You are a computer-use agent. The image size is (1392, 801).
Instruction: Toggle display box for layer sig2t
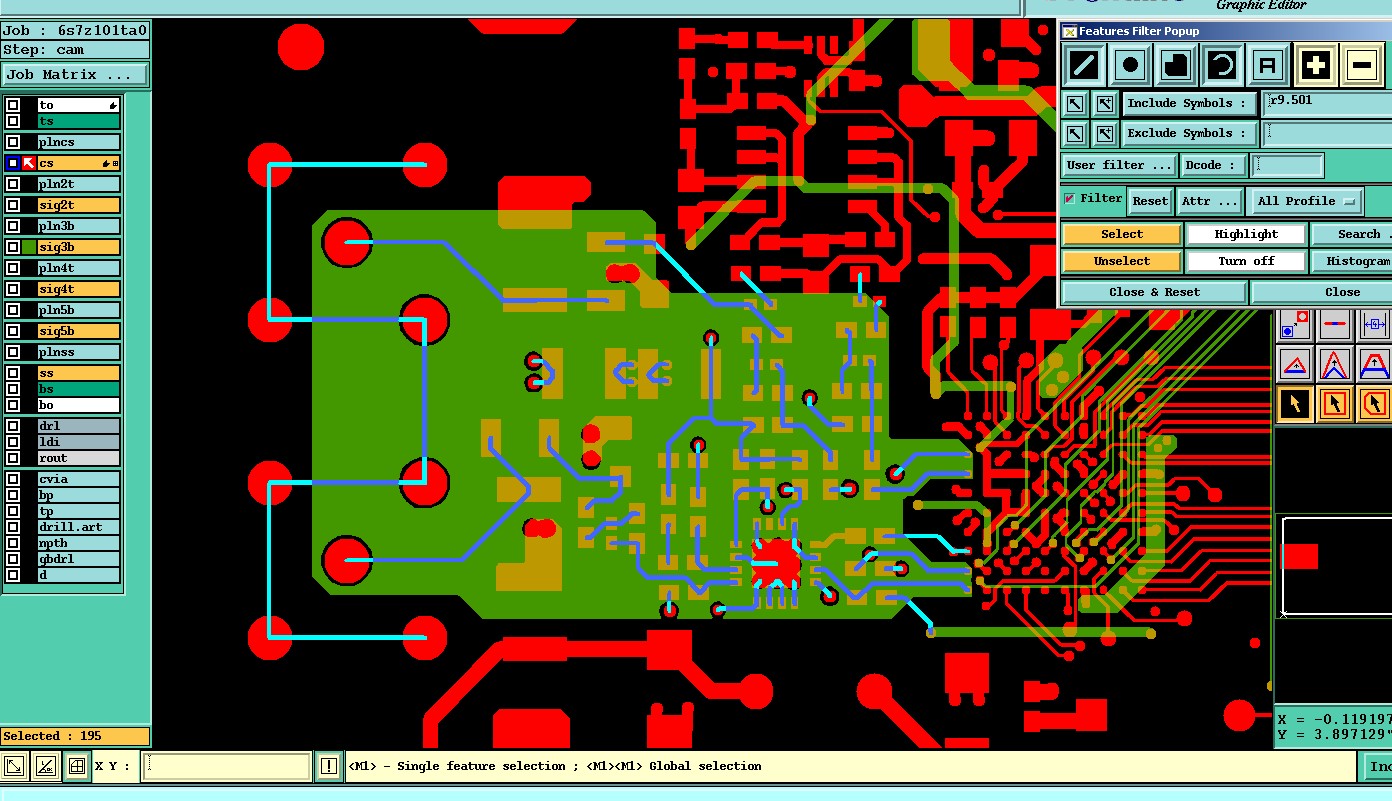[13, 205]
